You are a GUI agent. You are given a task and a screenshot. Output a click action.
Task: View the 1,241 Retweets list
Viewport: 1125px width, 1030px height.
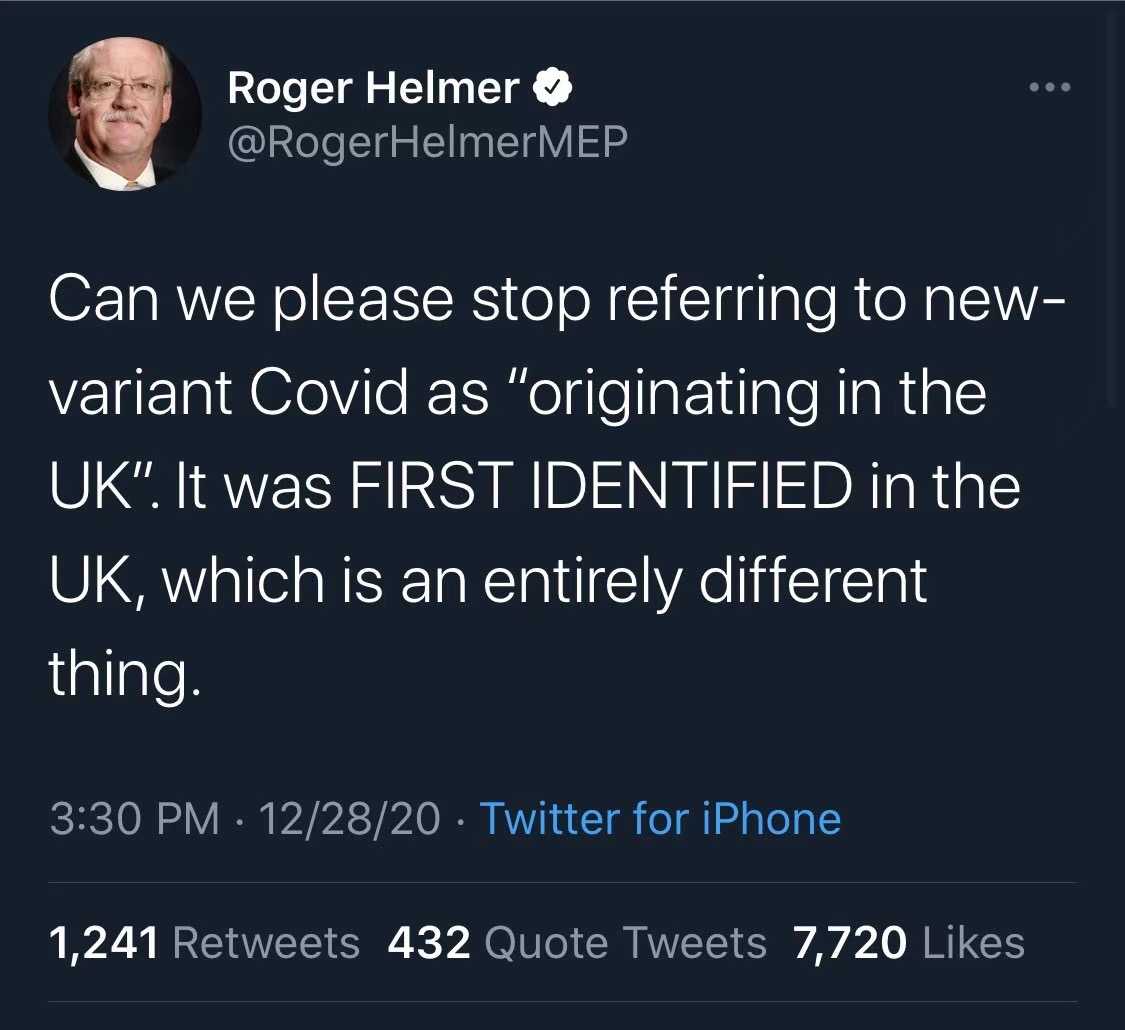click(x=204, y=943)
